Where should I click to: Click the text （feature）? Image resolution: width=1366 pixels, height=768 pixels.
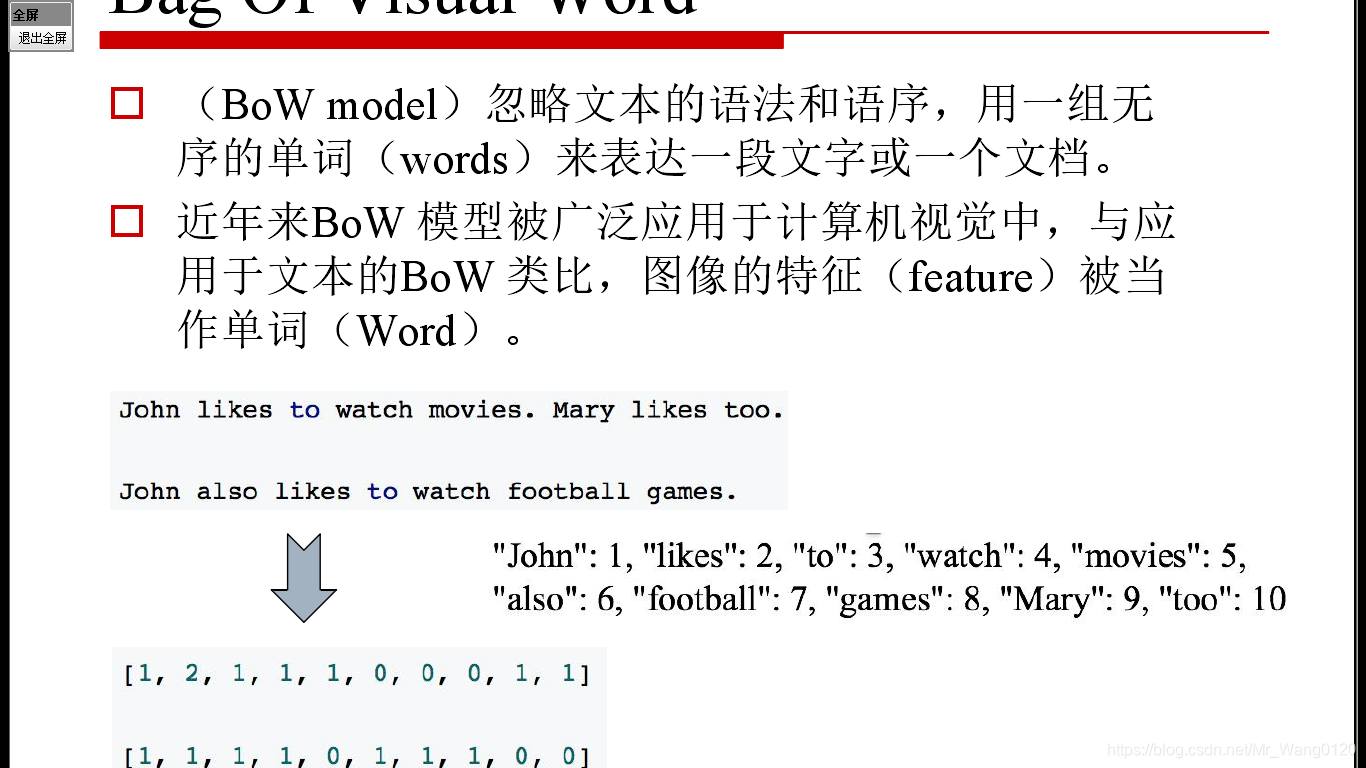coord(970,277)
